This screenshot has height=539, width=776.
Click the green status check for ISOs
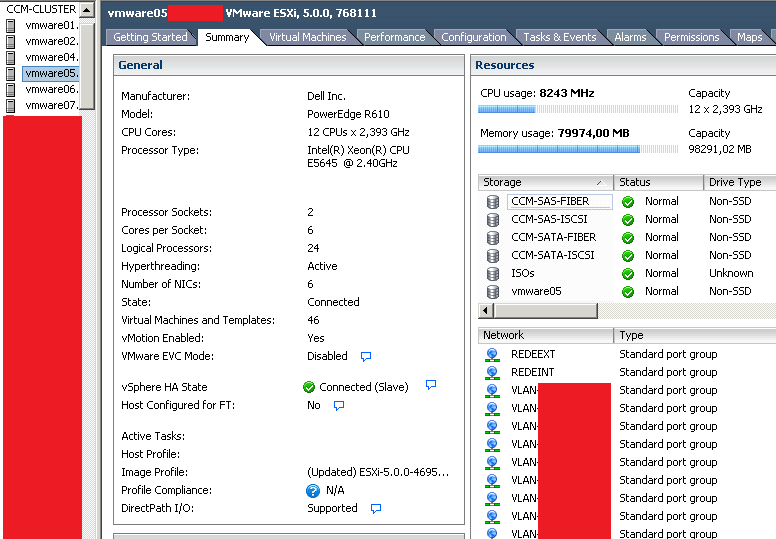(628, 274)
